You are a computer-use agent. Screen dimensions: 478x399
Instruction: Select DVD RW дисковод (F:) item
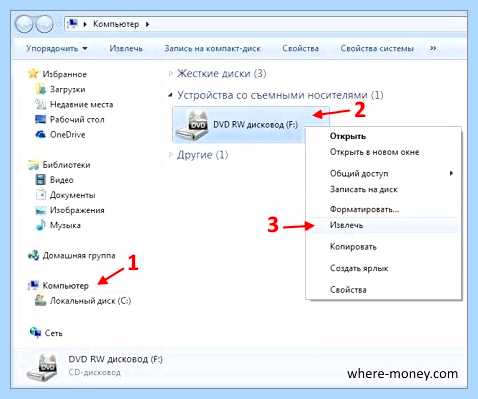(x=251, y=125)
